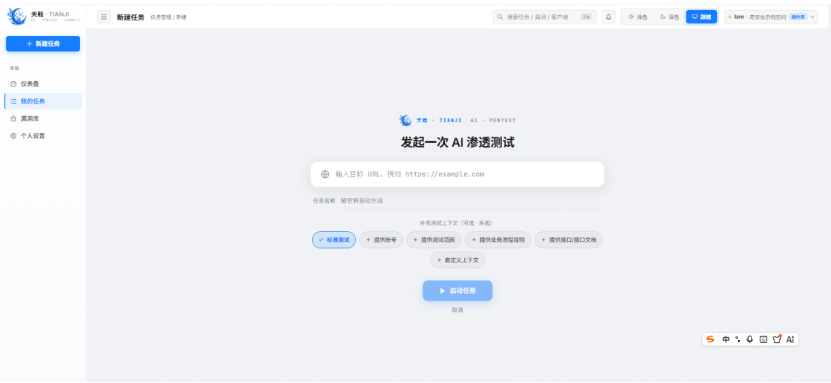Viewport: 831px width, 383px height.
Task: Click the TIANJI logo in sidebar
Action: point(17,16)
